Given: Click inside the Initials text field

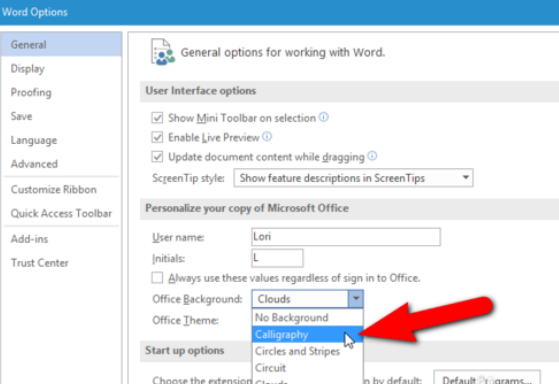Looking at the screenshot, I should point(277,258).
